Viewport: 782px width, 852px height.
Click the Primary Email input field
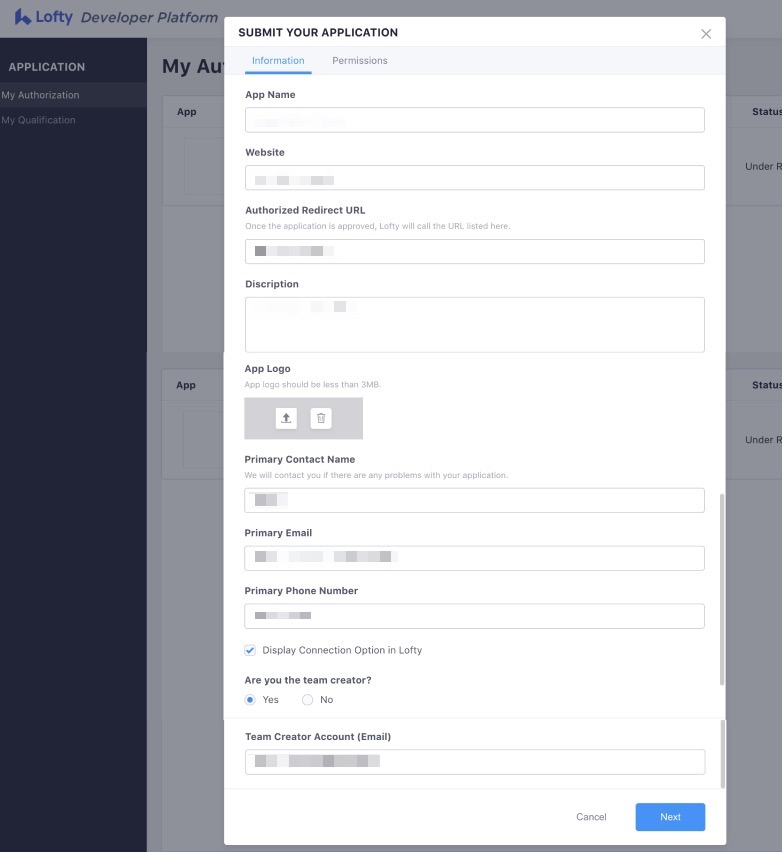click(474, 558)
